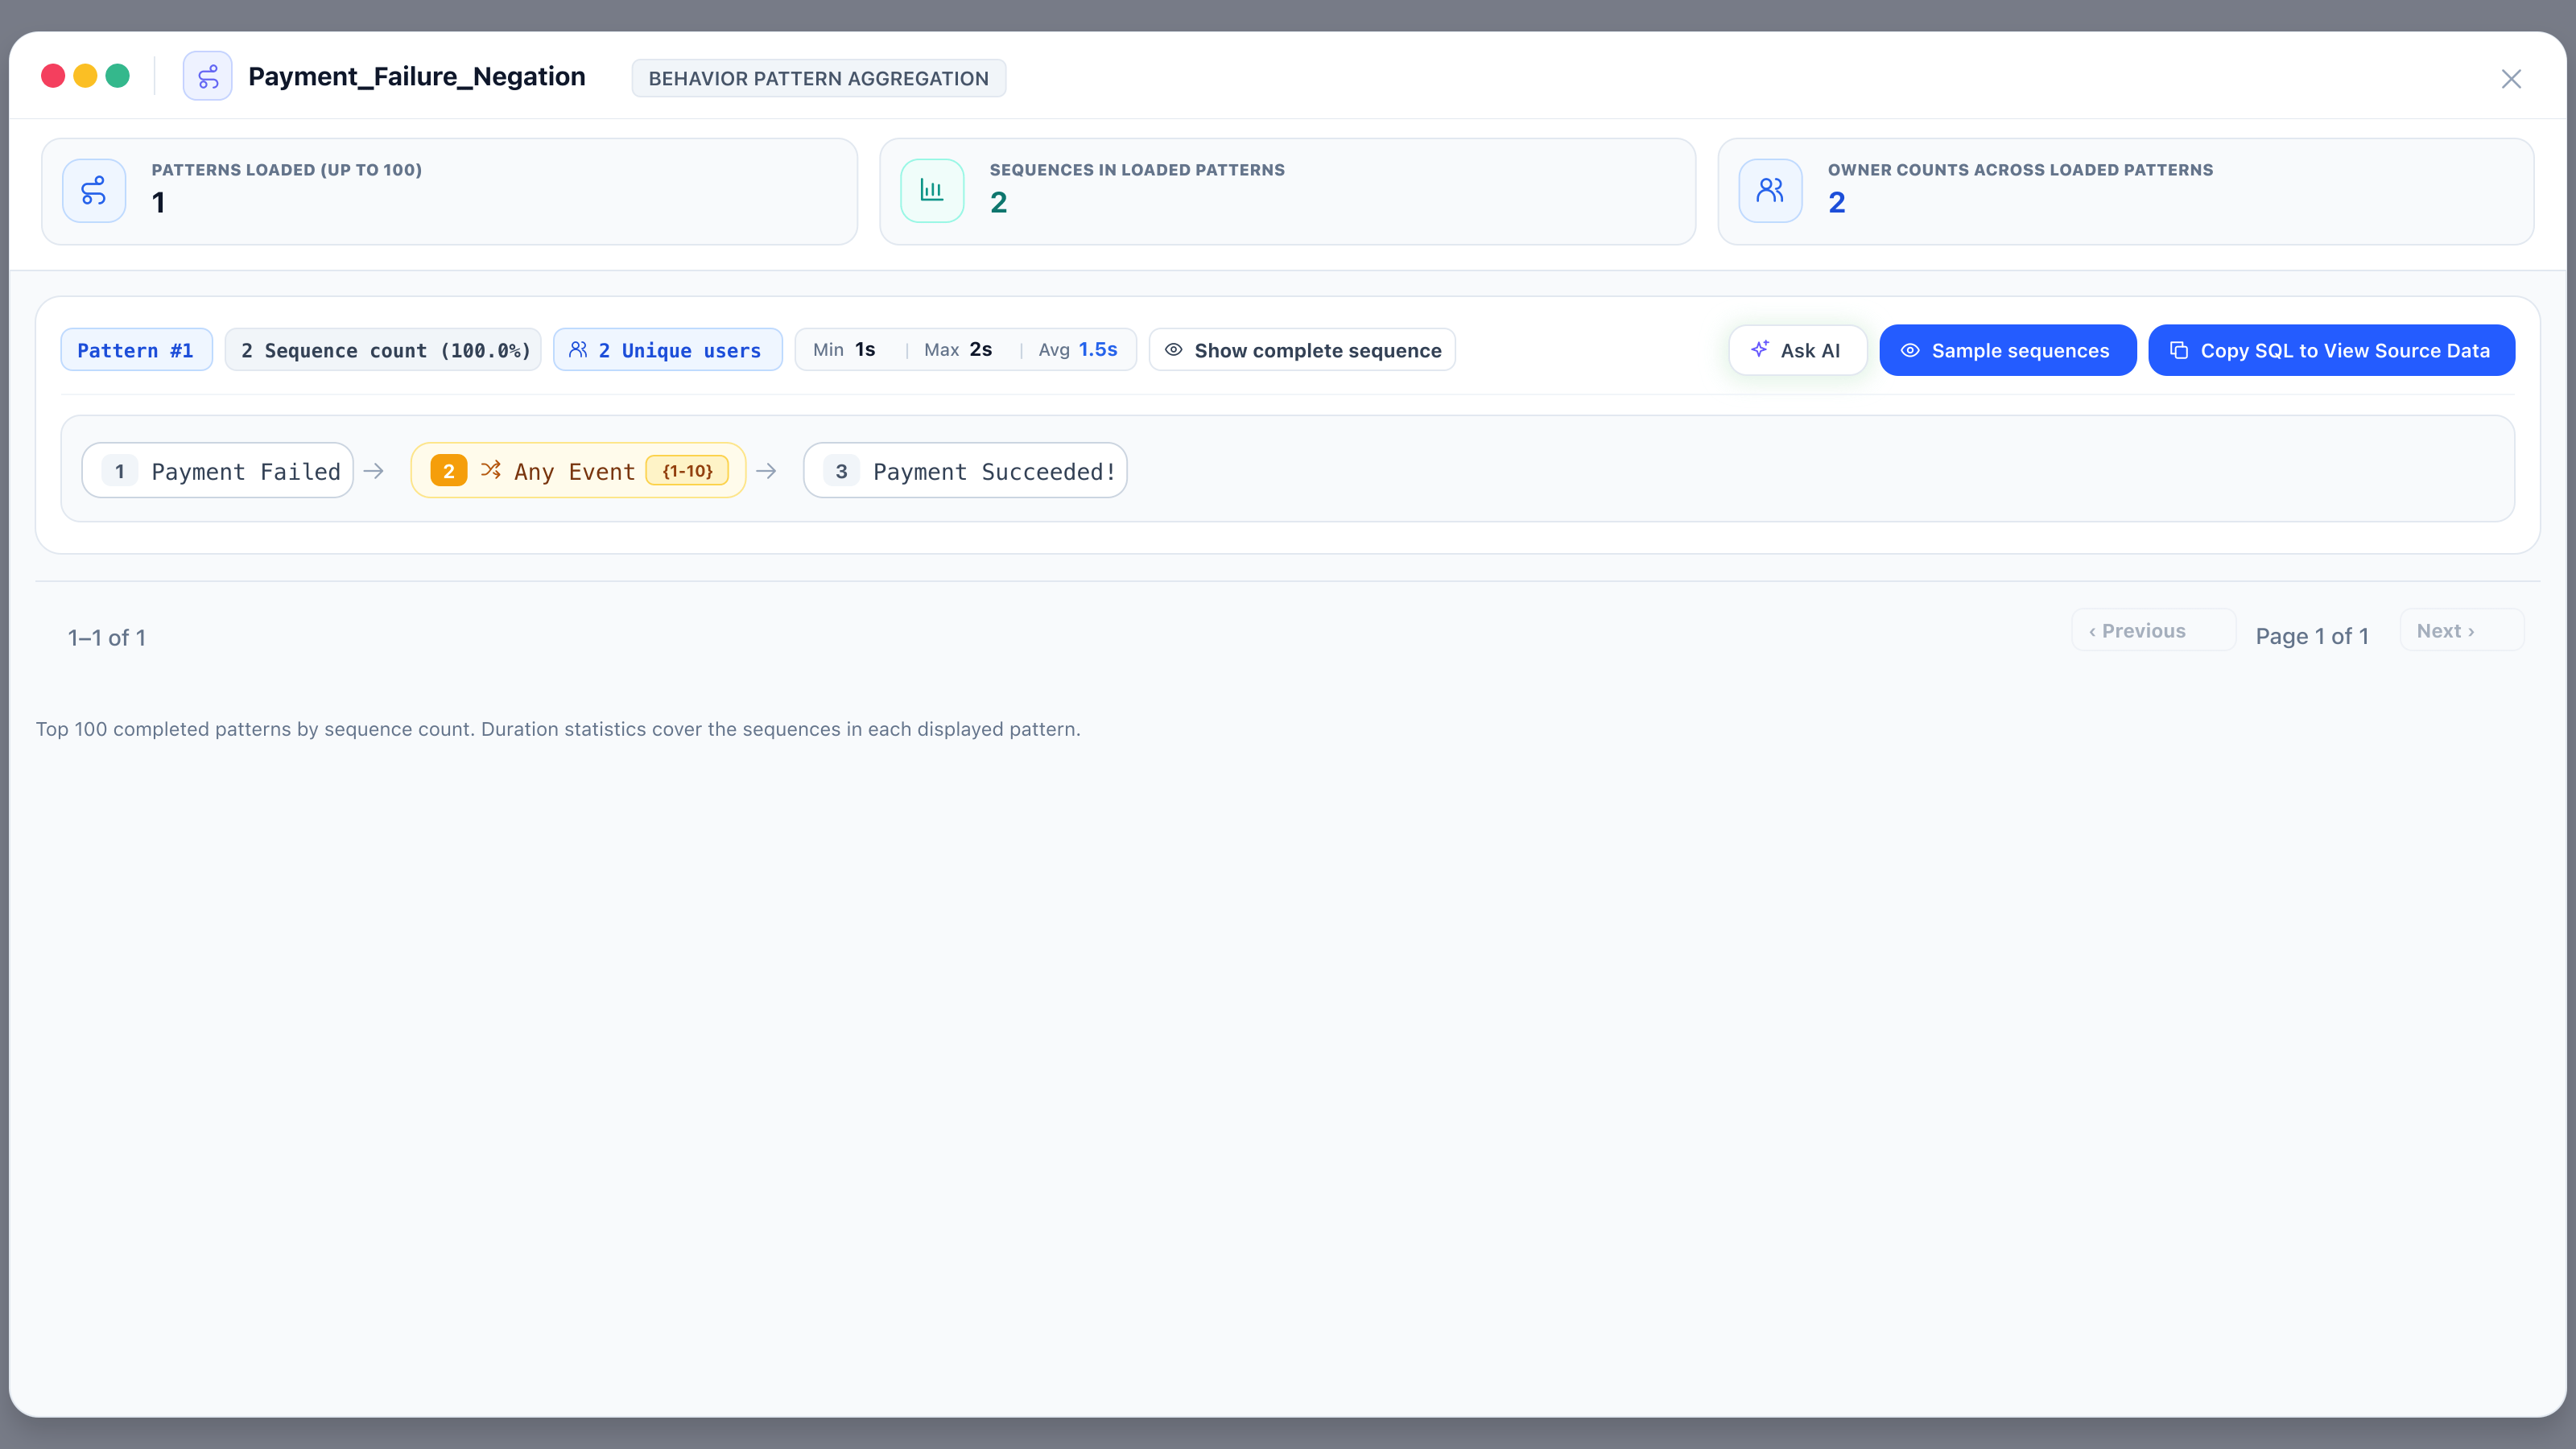Image resolution: width=2576 pixels, height=1449 pixels.
Task: Click the 2 Sequence count (100.0%) badge
Action: 383,350
